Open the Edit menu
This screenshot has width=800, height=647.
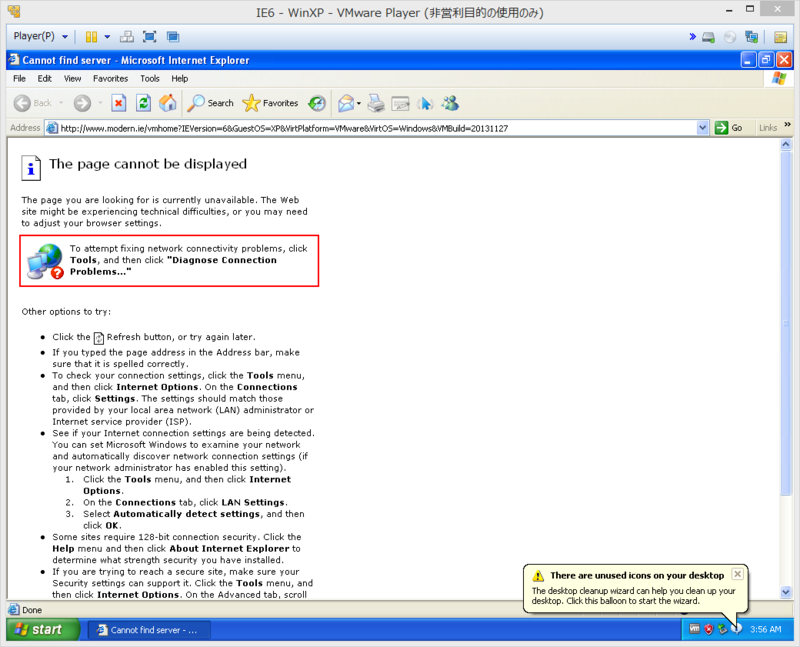[44, 79]
